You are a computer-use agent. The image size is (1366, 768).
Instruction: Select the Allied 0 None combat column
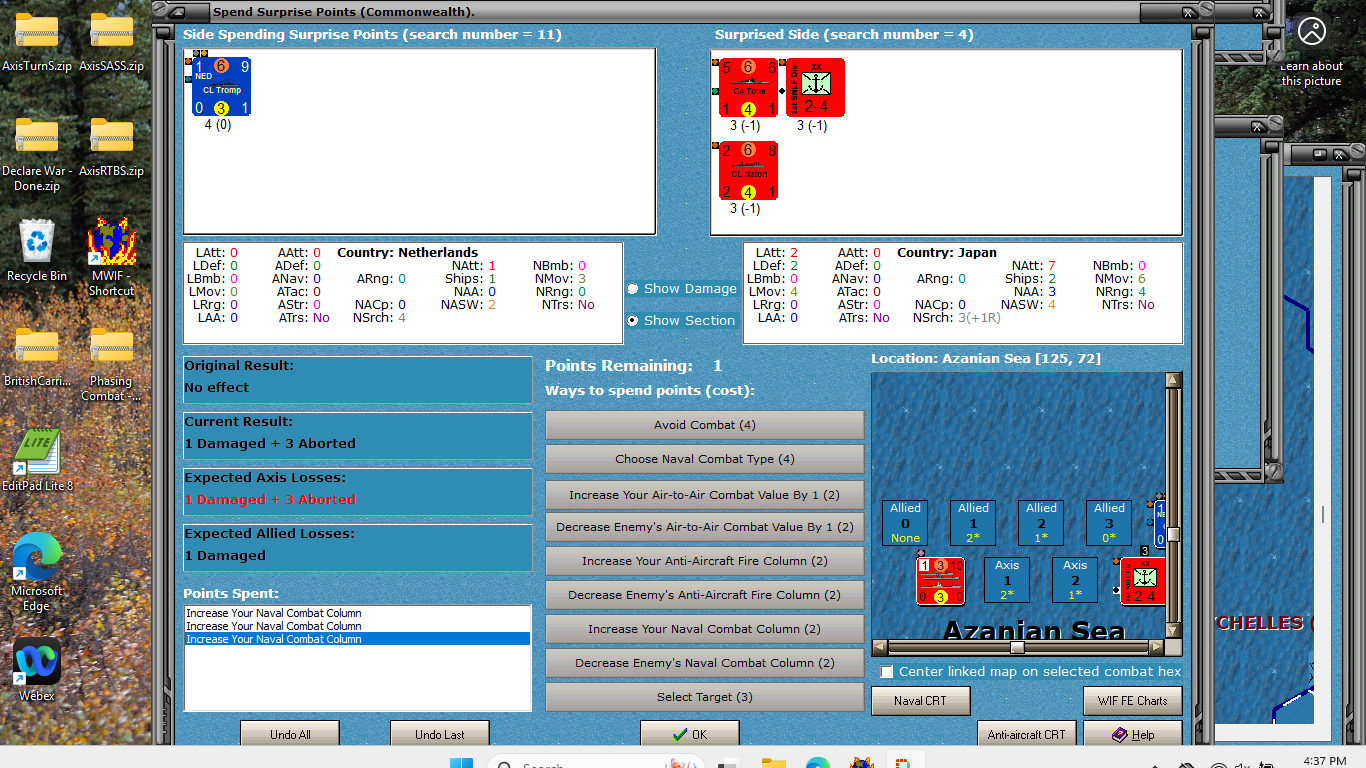click(904, 522)
